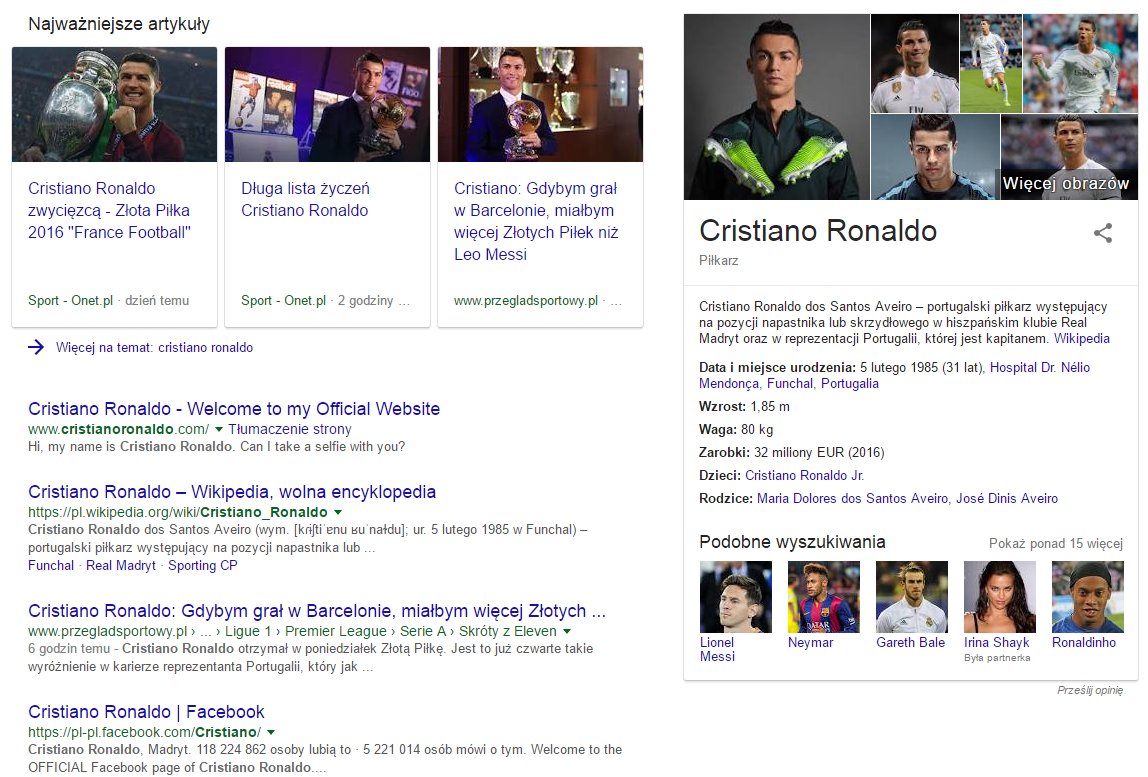Screen dimensions: 1148x777
Task: Click thumbnail of Ronaldo in magazine-covers room
Action: point(327,105)
